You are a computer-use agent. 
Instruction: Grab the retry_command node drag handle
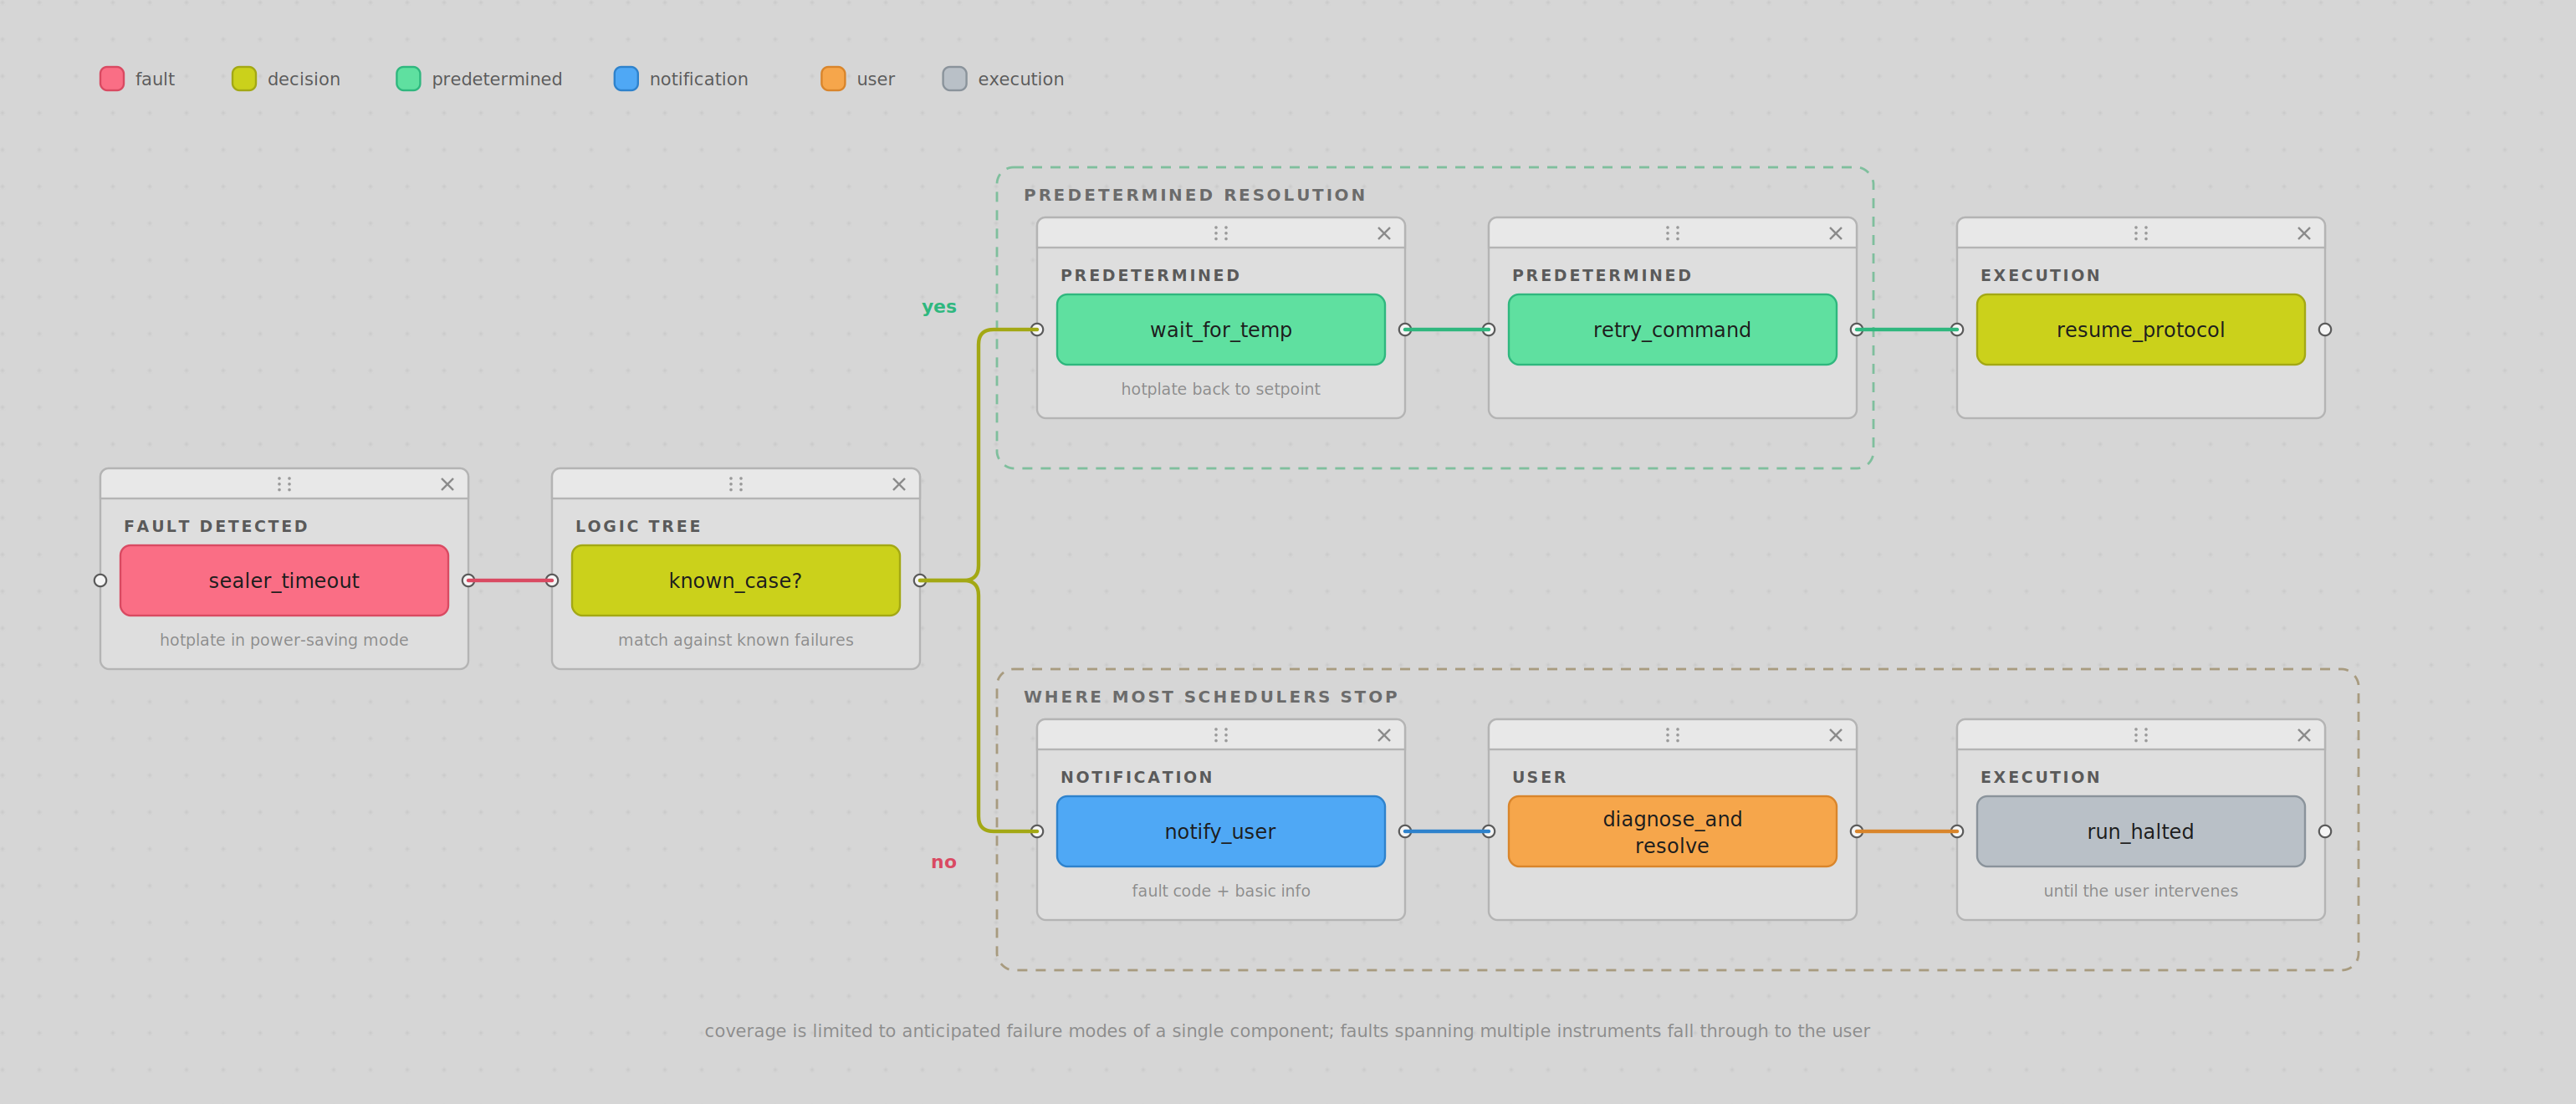[1672, 233]
